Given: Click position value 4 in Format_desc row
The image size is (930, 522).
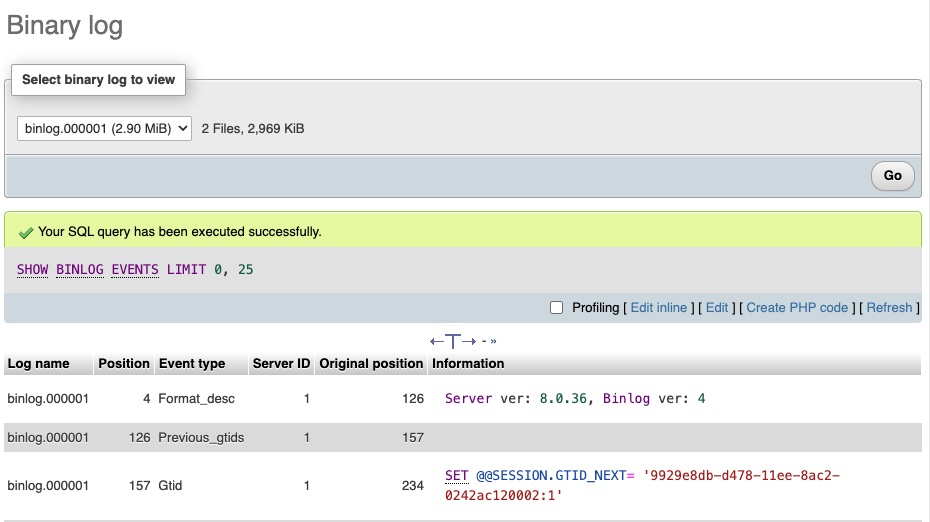Looking at the screenshot, I should coord(146,399).
